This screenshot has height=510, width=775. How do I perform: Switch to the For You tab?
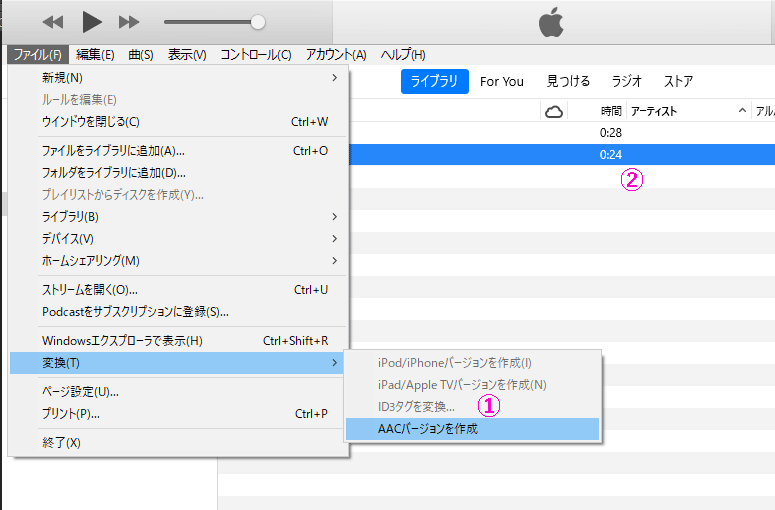[501, 81]
